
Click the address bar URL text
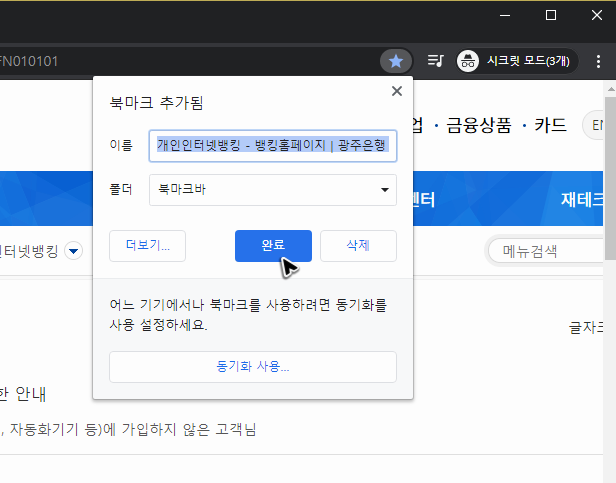pyautogui.click(x=29, y=61)
